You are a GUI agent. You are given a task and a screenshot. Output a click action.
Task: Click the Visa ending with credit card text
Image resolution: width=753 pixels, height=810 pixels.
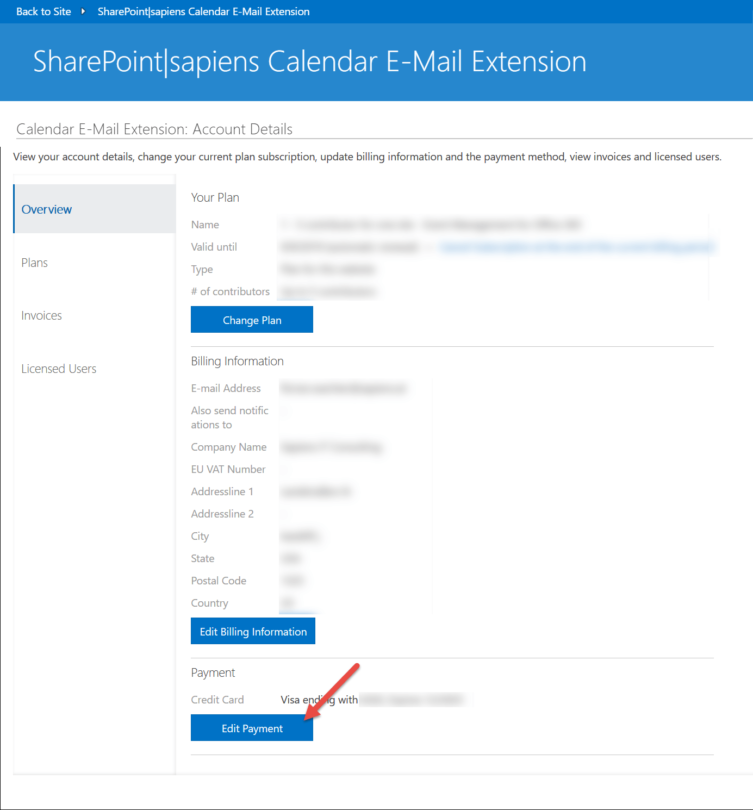319,699
